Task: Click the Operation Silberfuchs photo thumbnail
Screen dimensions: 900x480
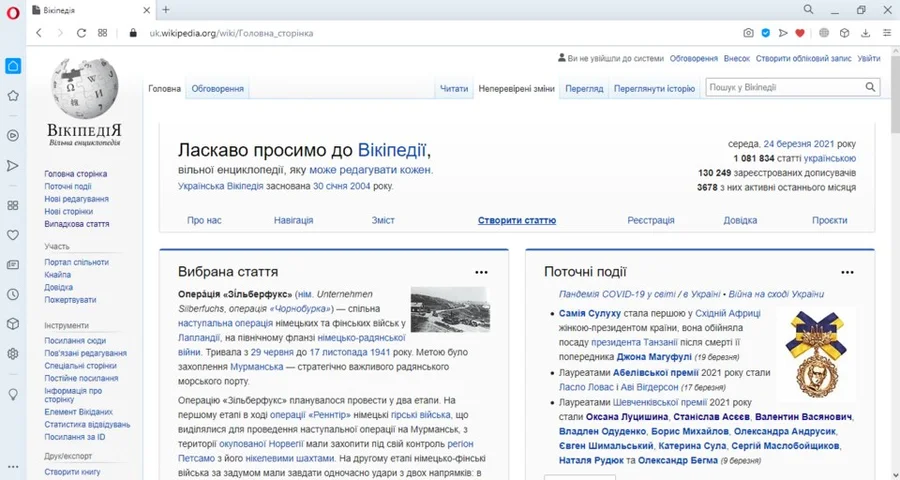Action: pos(451,309)
